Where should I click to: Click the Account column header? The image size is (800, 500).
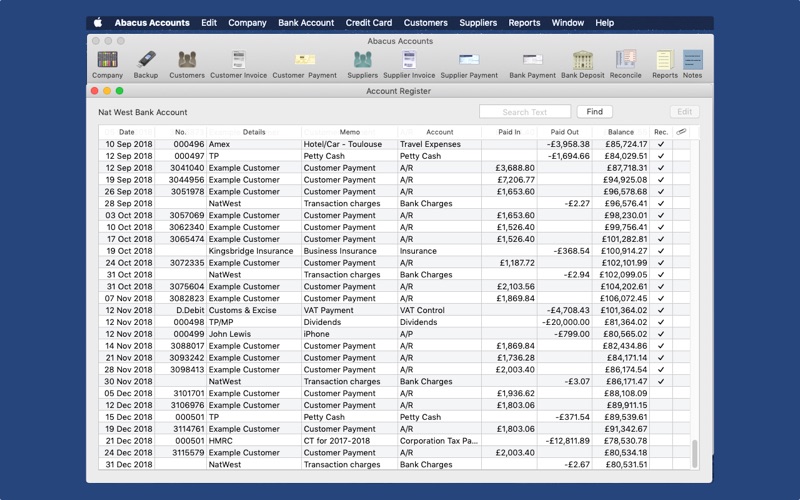pos(439,132)
